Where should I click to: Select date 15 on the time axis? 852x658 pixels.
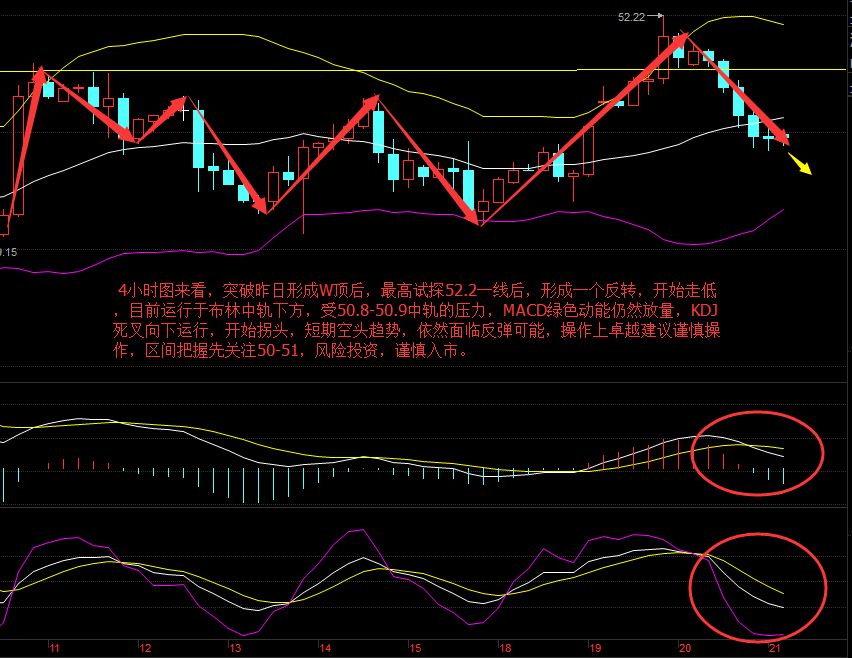click(415, 648)
